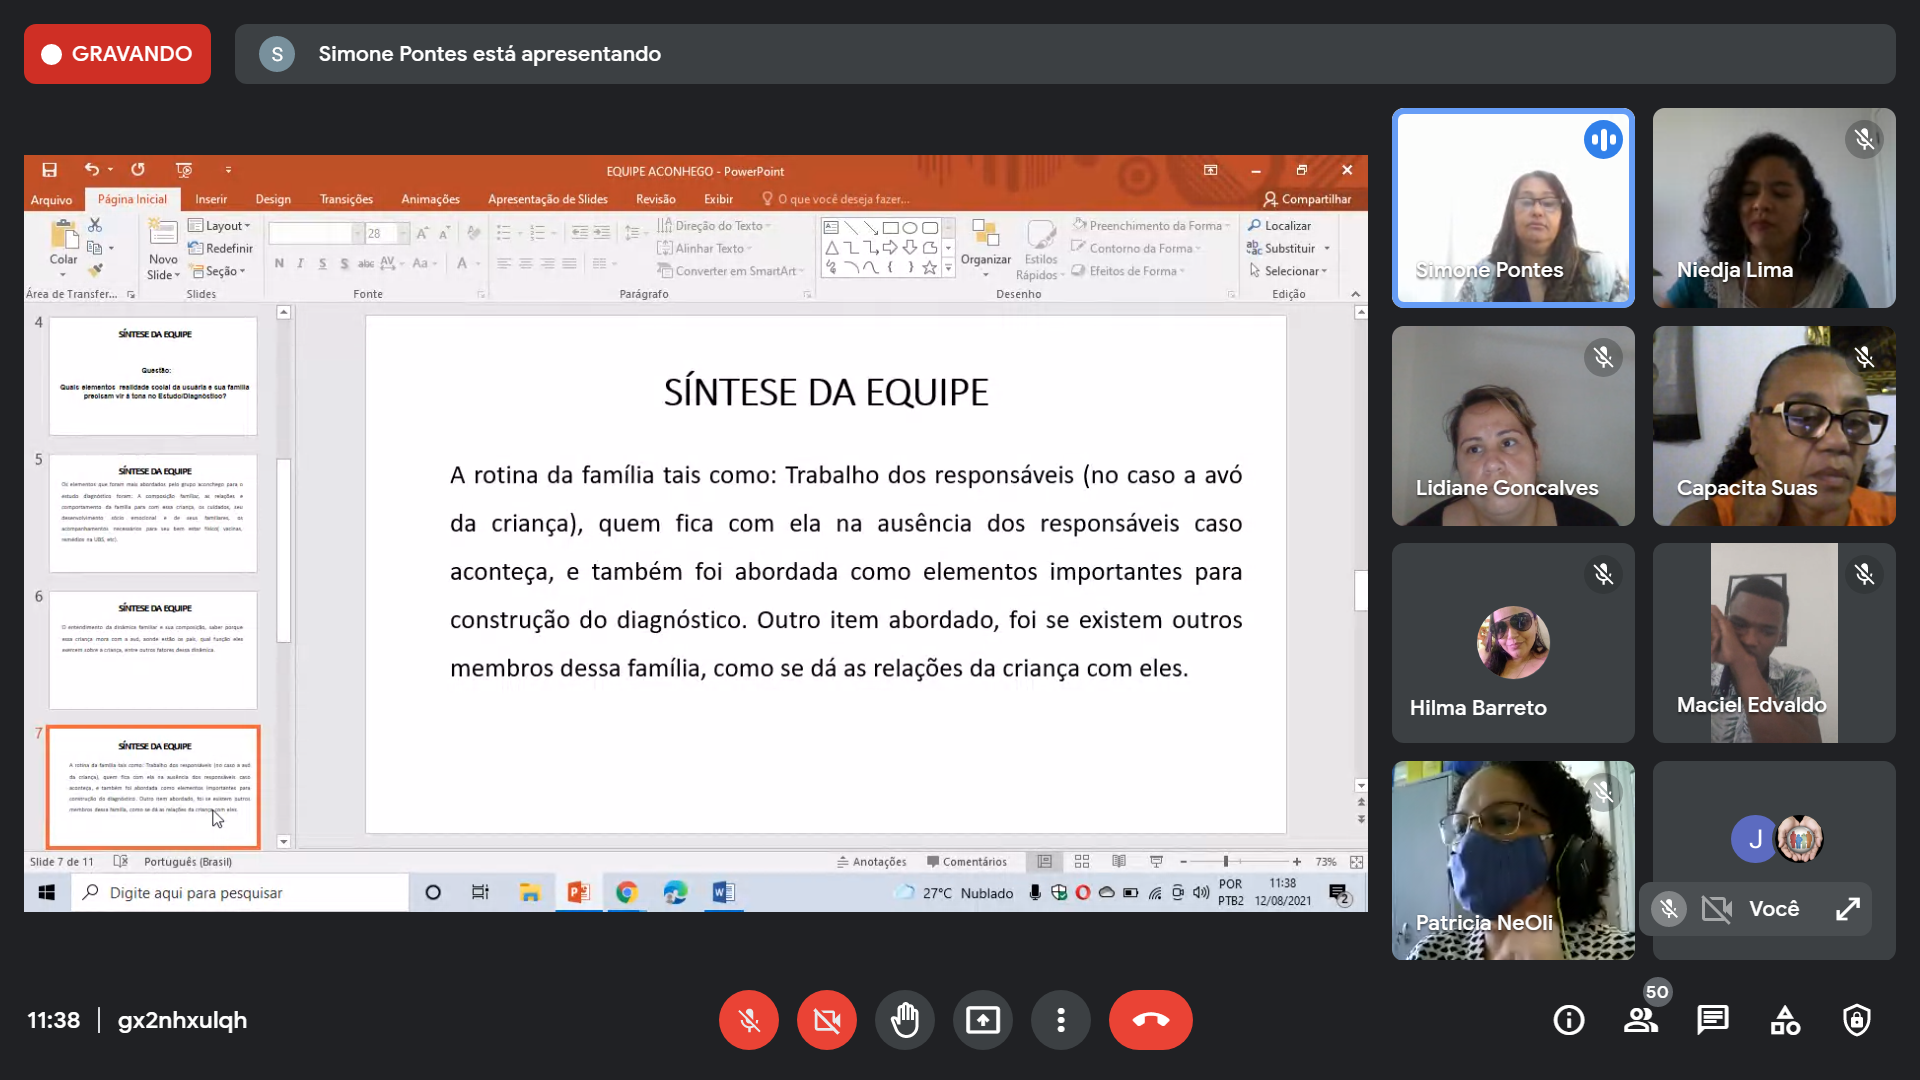Open the activities icon
The image size is (1920, 1080).
(x=1785, y=1020)
